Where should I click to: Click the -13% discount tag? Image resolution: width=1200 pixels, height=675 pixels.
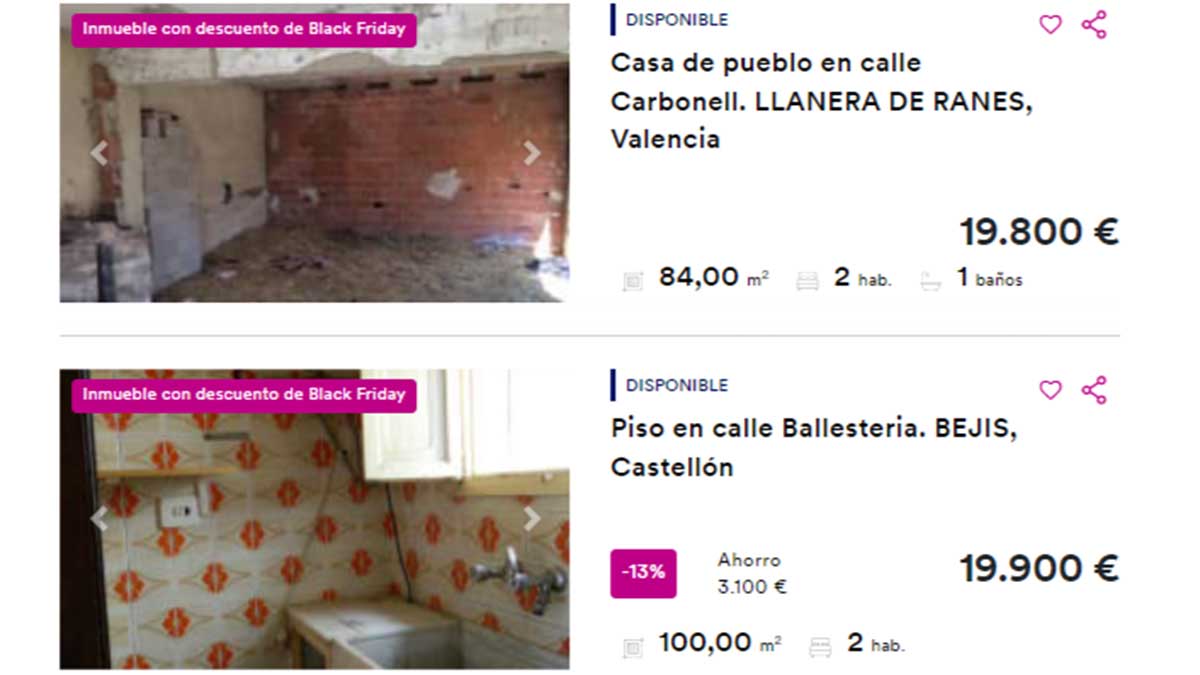643,574
